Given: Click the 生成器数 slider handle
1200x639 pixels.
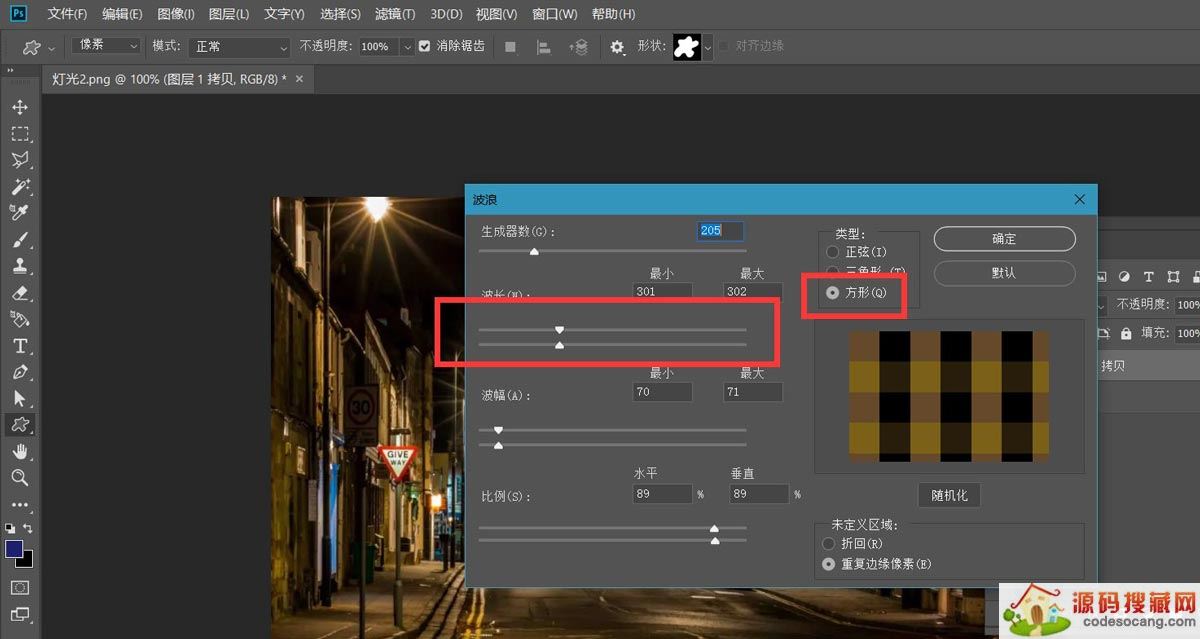Looking at the screenshot, I should pyautogui.click(x=534, y=252).
